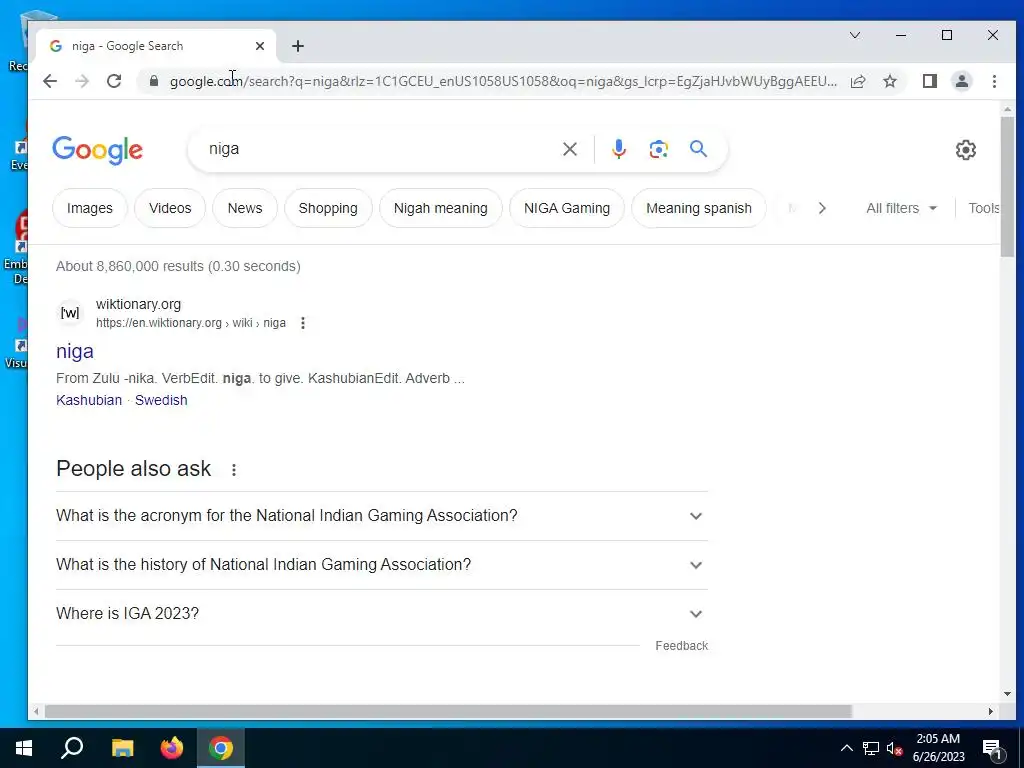The image size is (1024, 768).
Task: Expand 'Where is IGA 2023?' question
Action: 381,614
